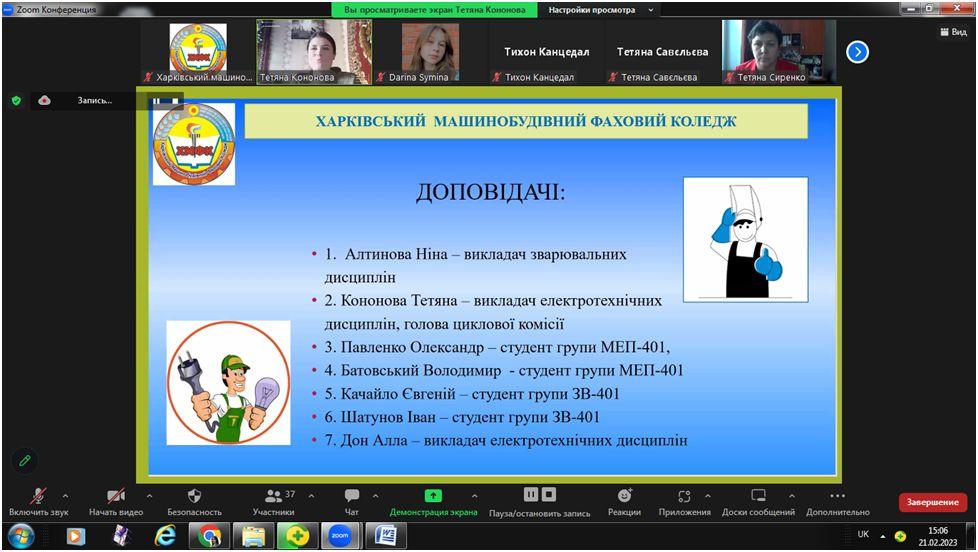Screen dimensions: 978x552
Task: Click green encryption shield icon
Action: point(17,100)
